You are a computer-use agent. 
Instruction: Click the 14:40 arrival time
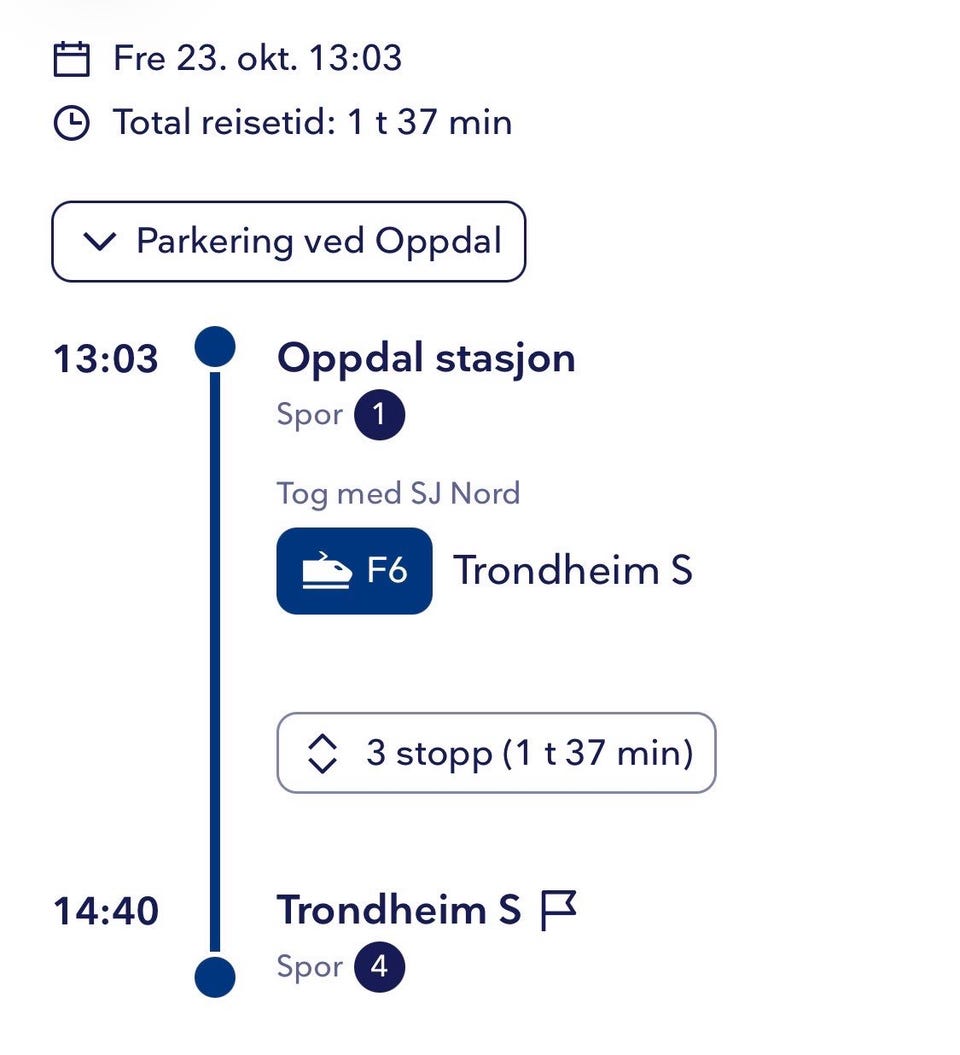[x=106, y=911]
